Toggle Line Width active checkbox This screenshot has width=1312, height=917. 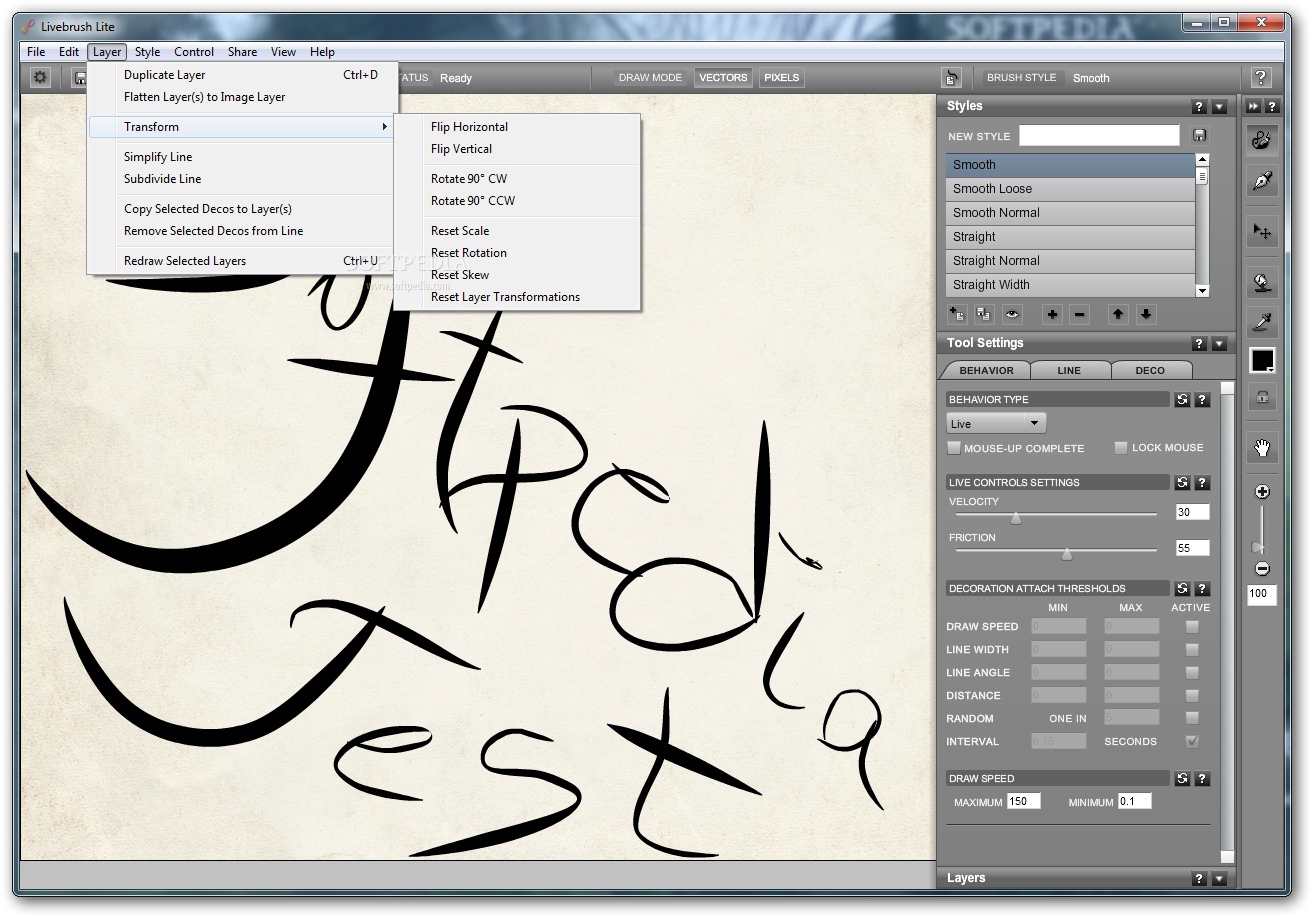tap(1191, 650)
